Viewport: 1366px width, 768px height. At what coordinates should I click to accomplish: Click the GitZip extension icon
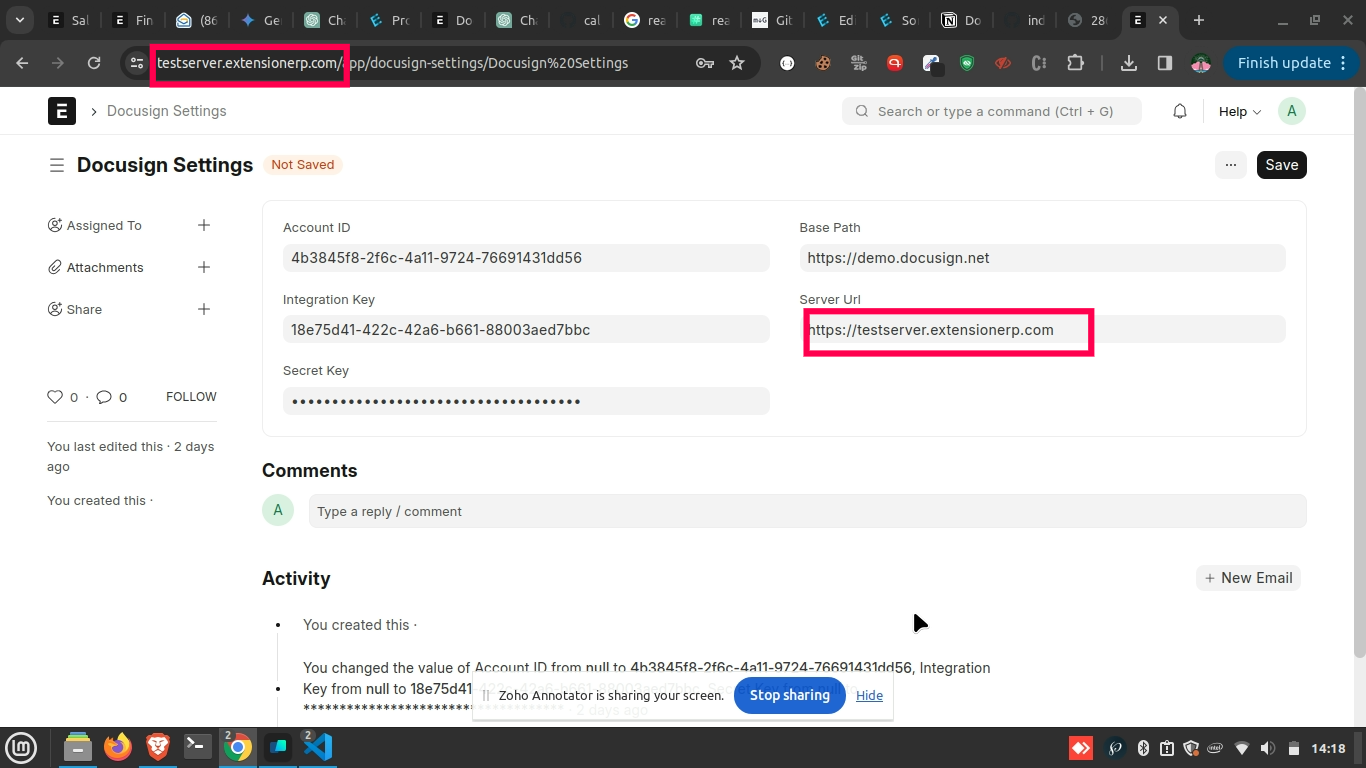pos(859,63)
